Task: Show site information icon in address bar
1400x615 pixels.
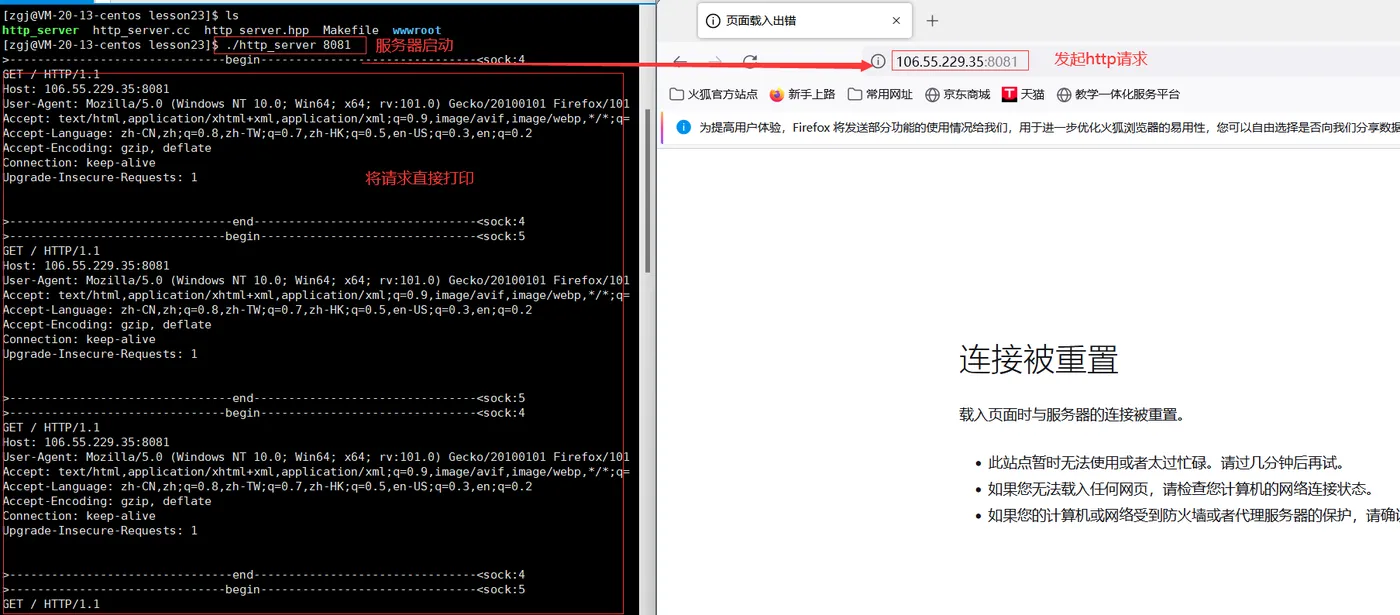Action: 878,61
